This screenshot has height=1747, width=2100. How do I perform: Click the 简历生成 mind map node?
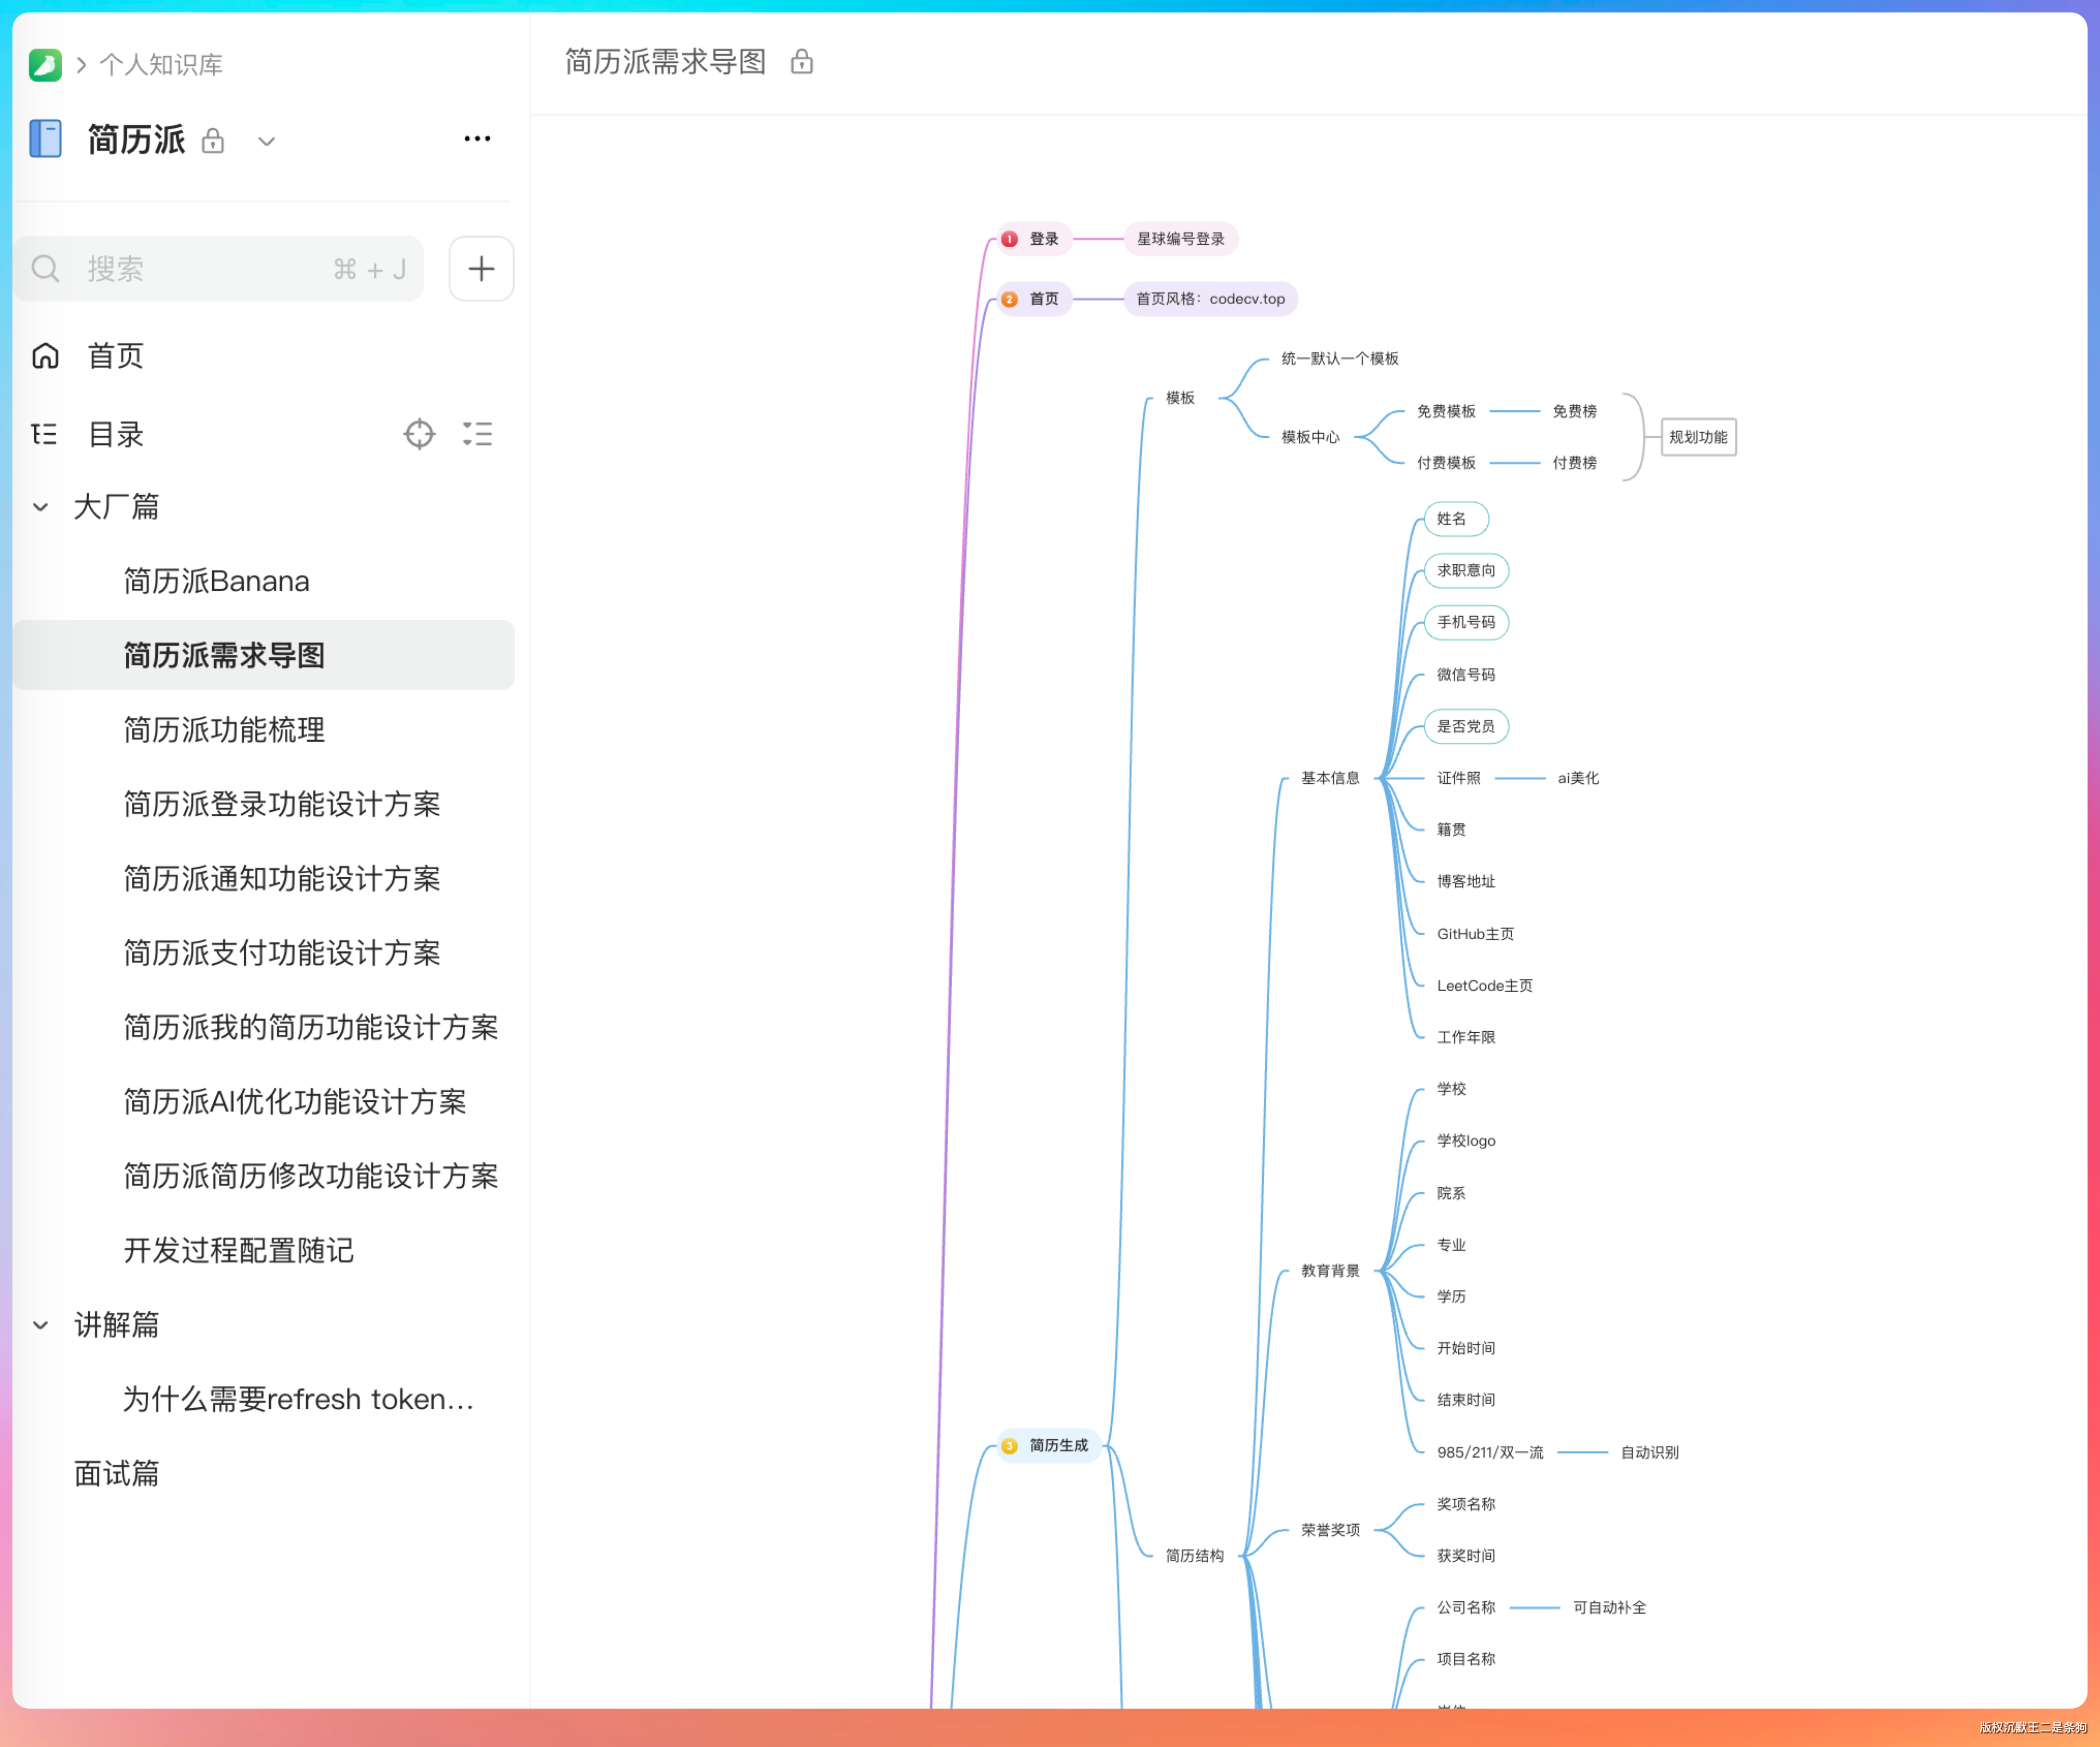pyautogui.click(x=1057, y=1445)
